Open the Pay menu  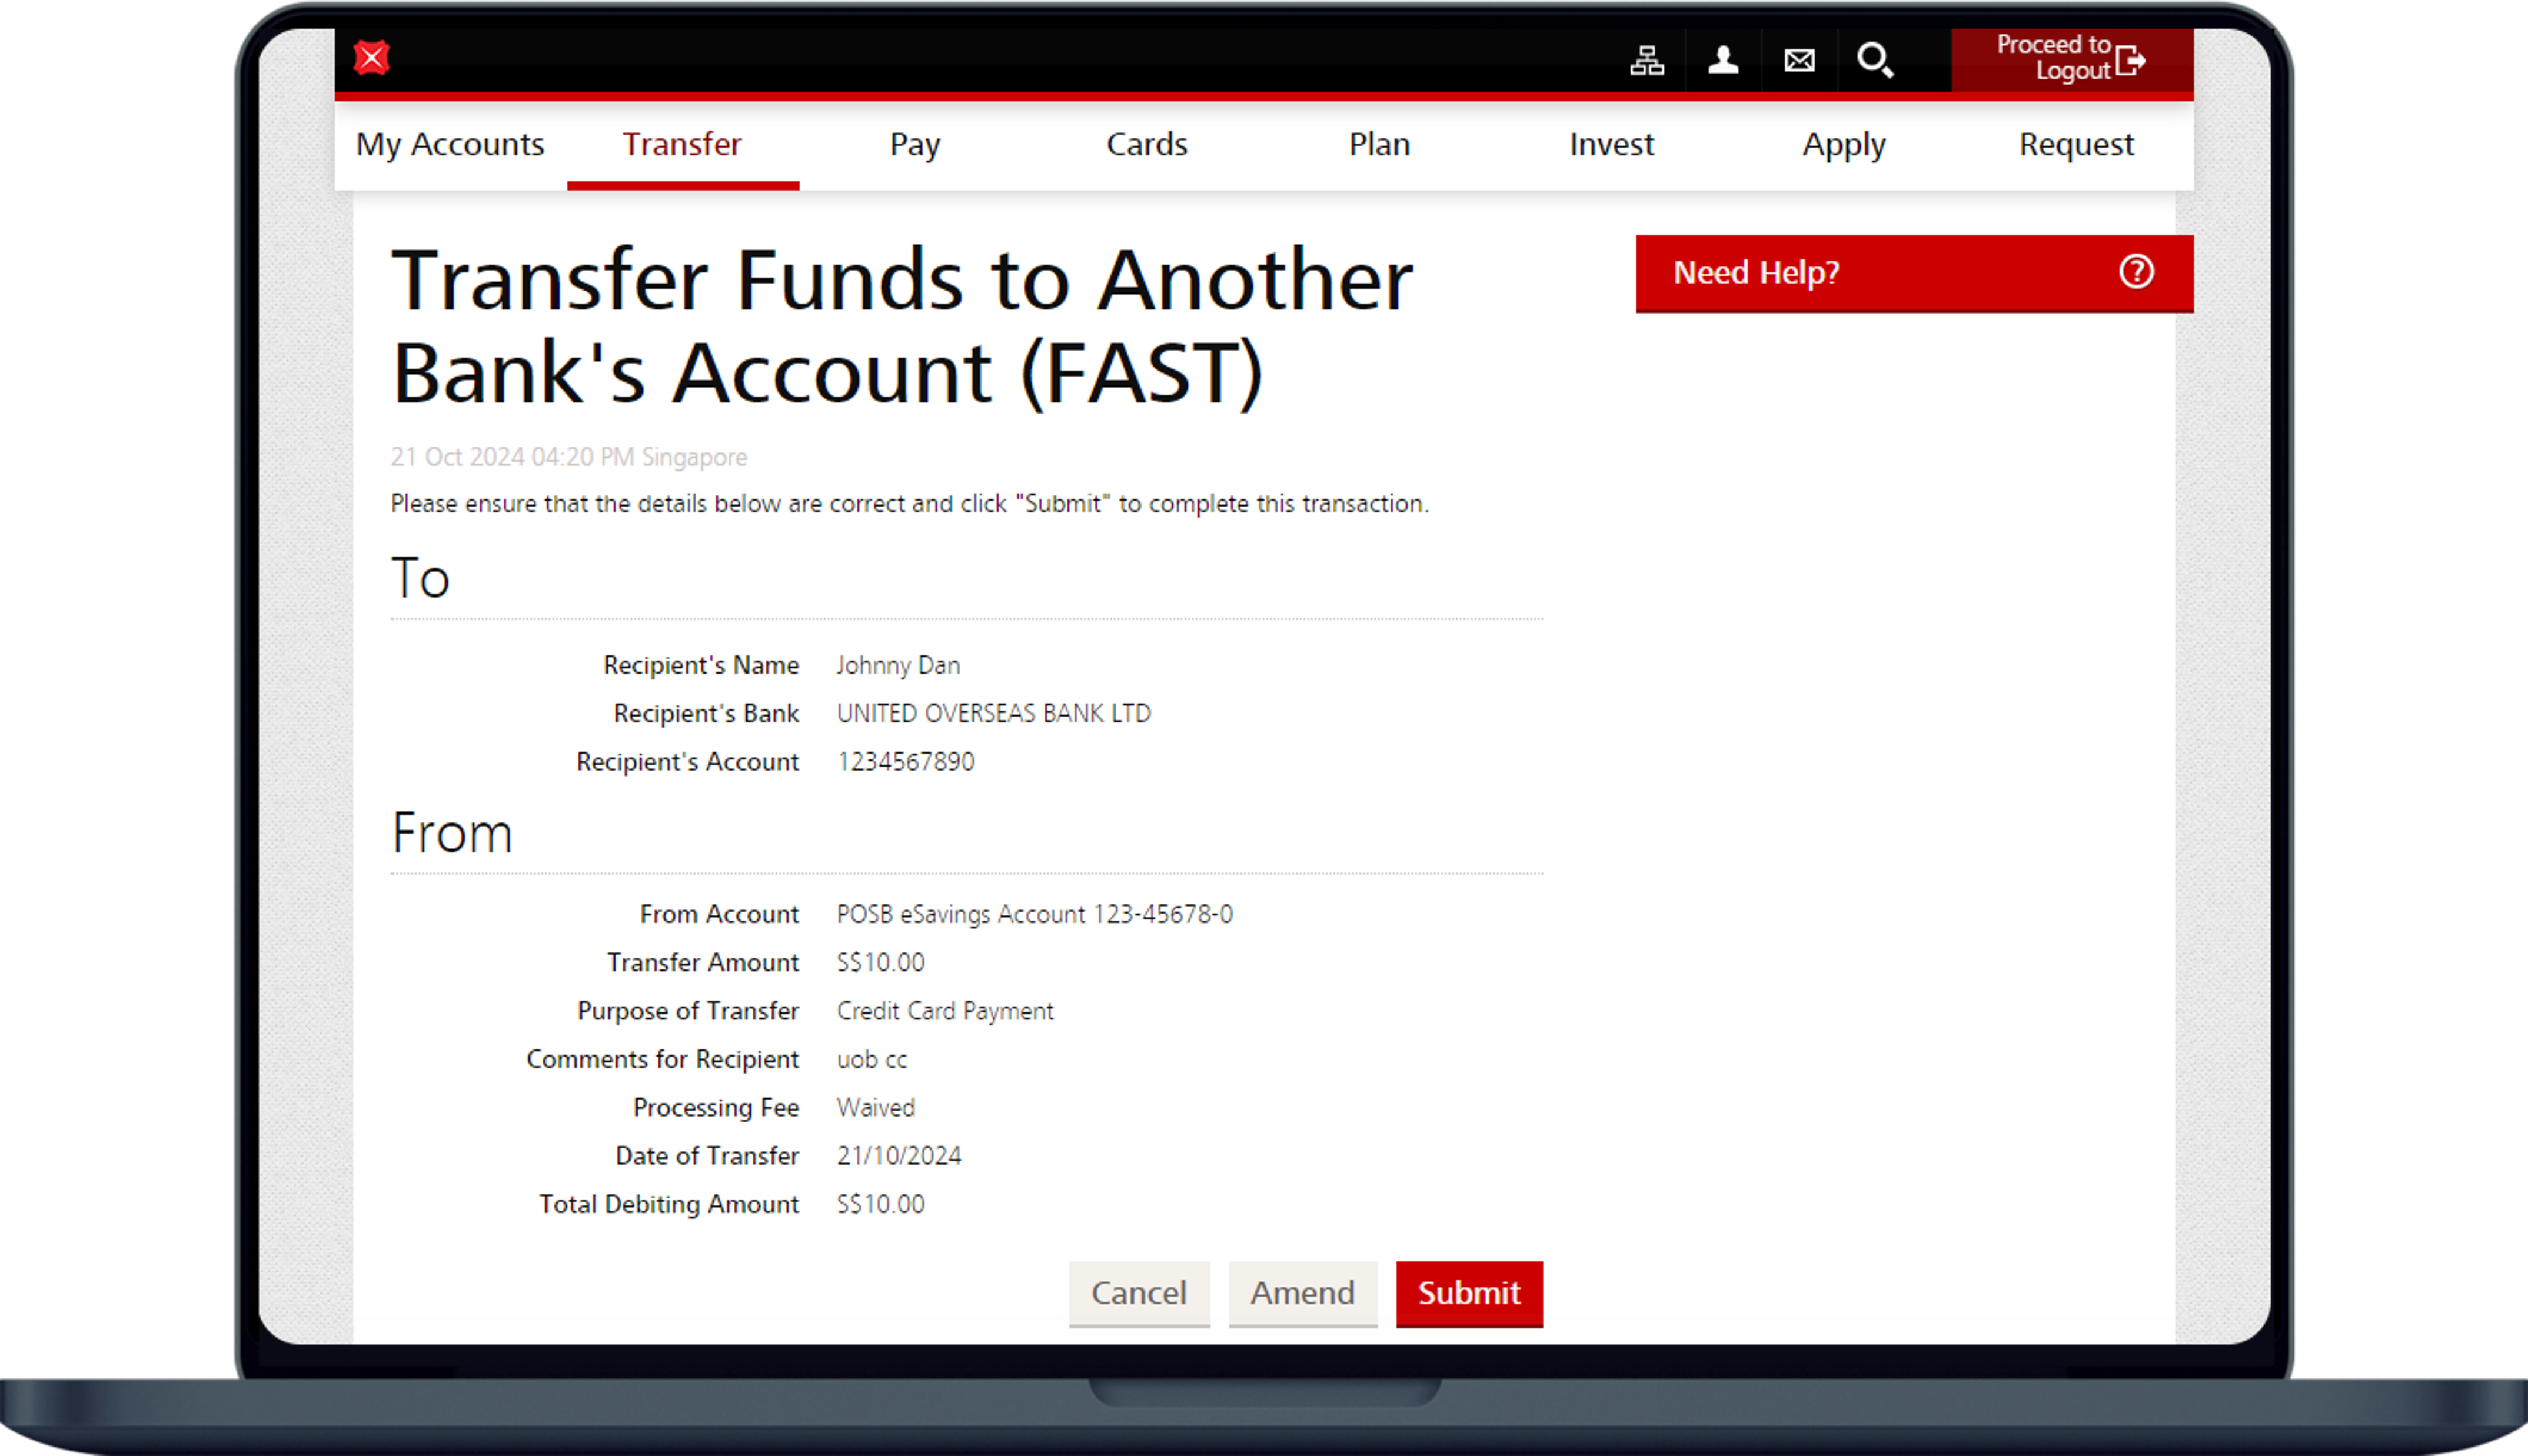(915, 145)
